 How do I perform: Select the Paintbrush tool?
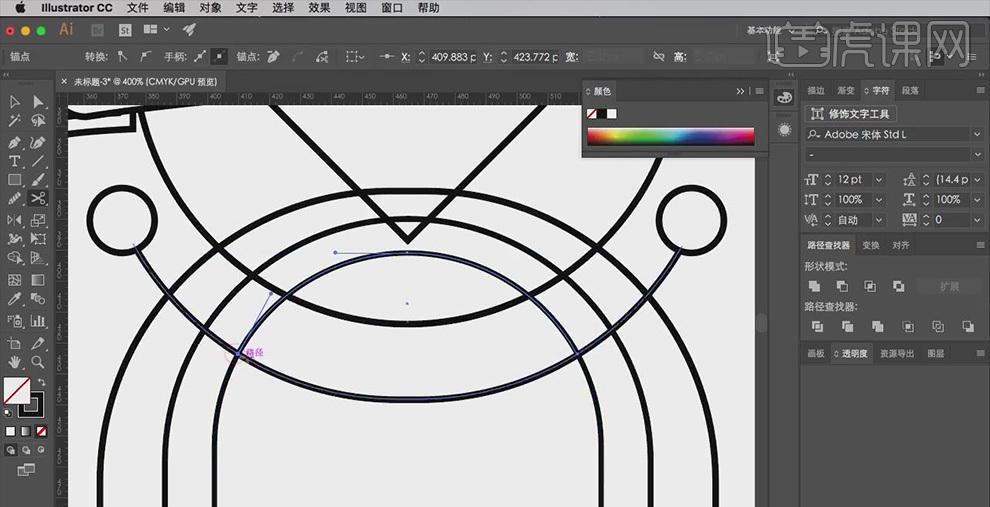39,180
